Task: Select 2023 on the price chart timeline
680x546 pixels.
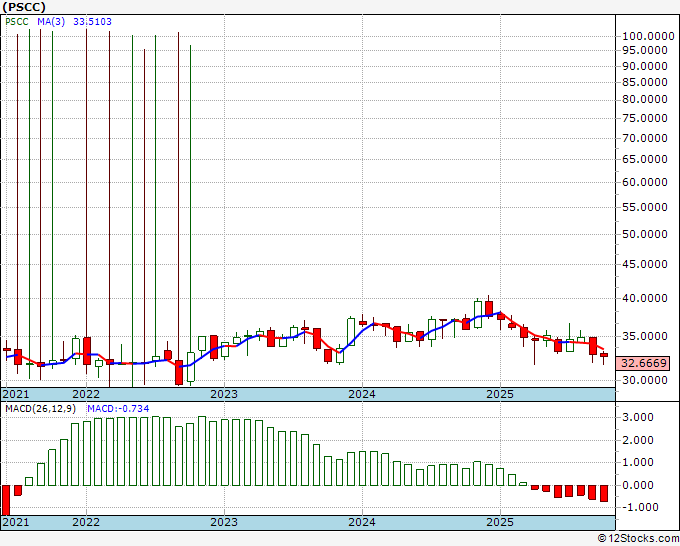Action: point(223,395)
